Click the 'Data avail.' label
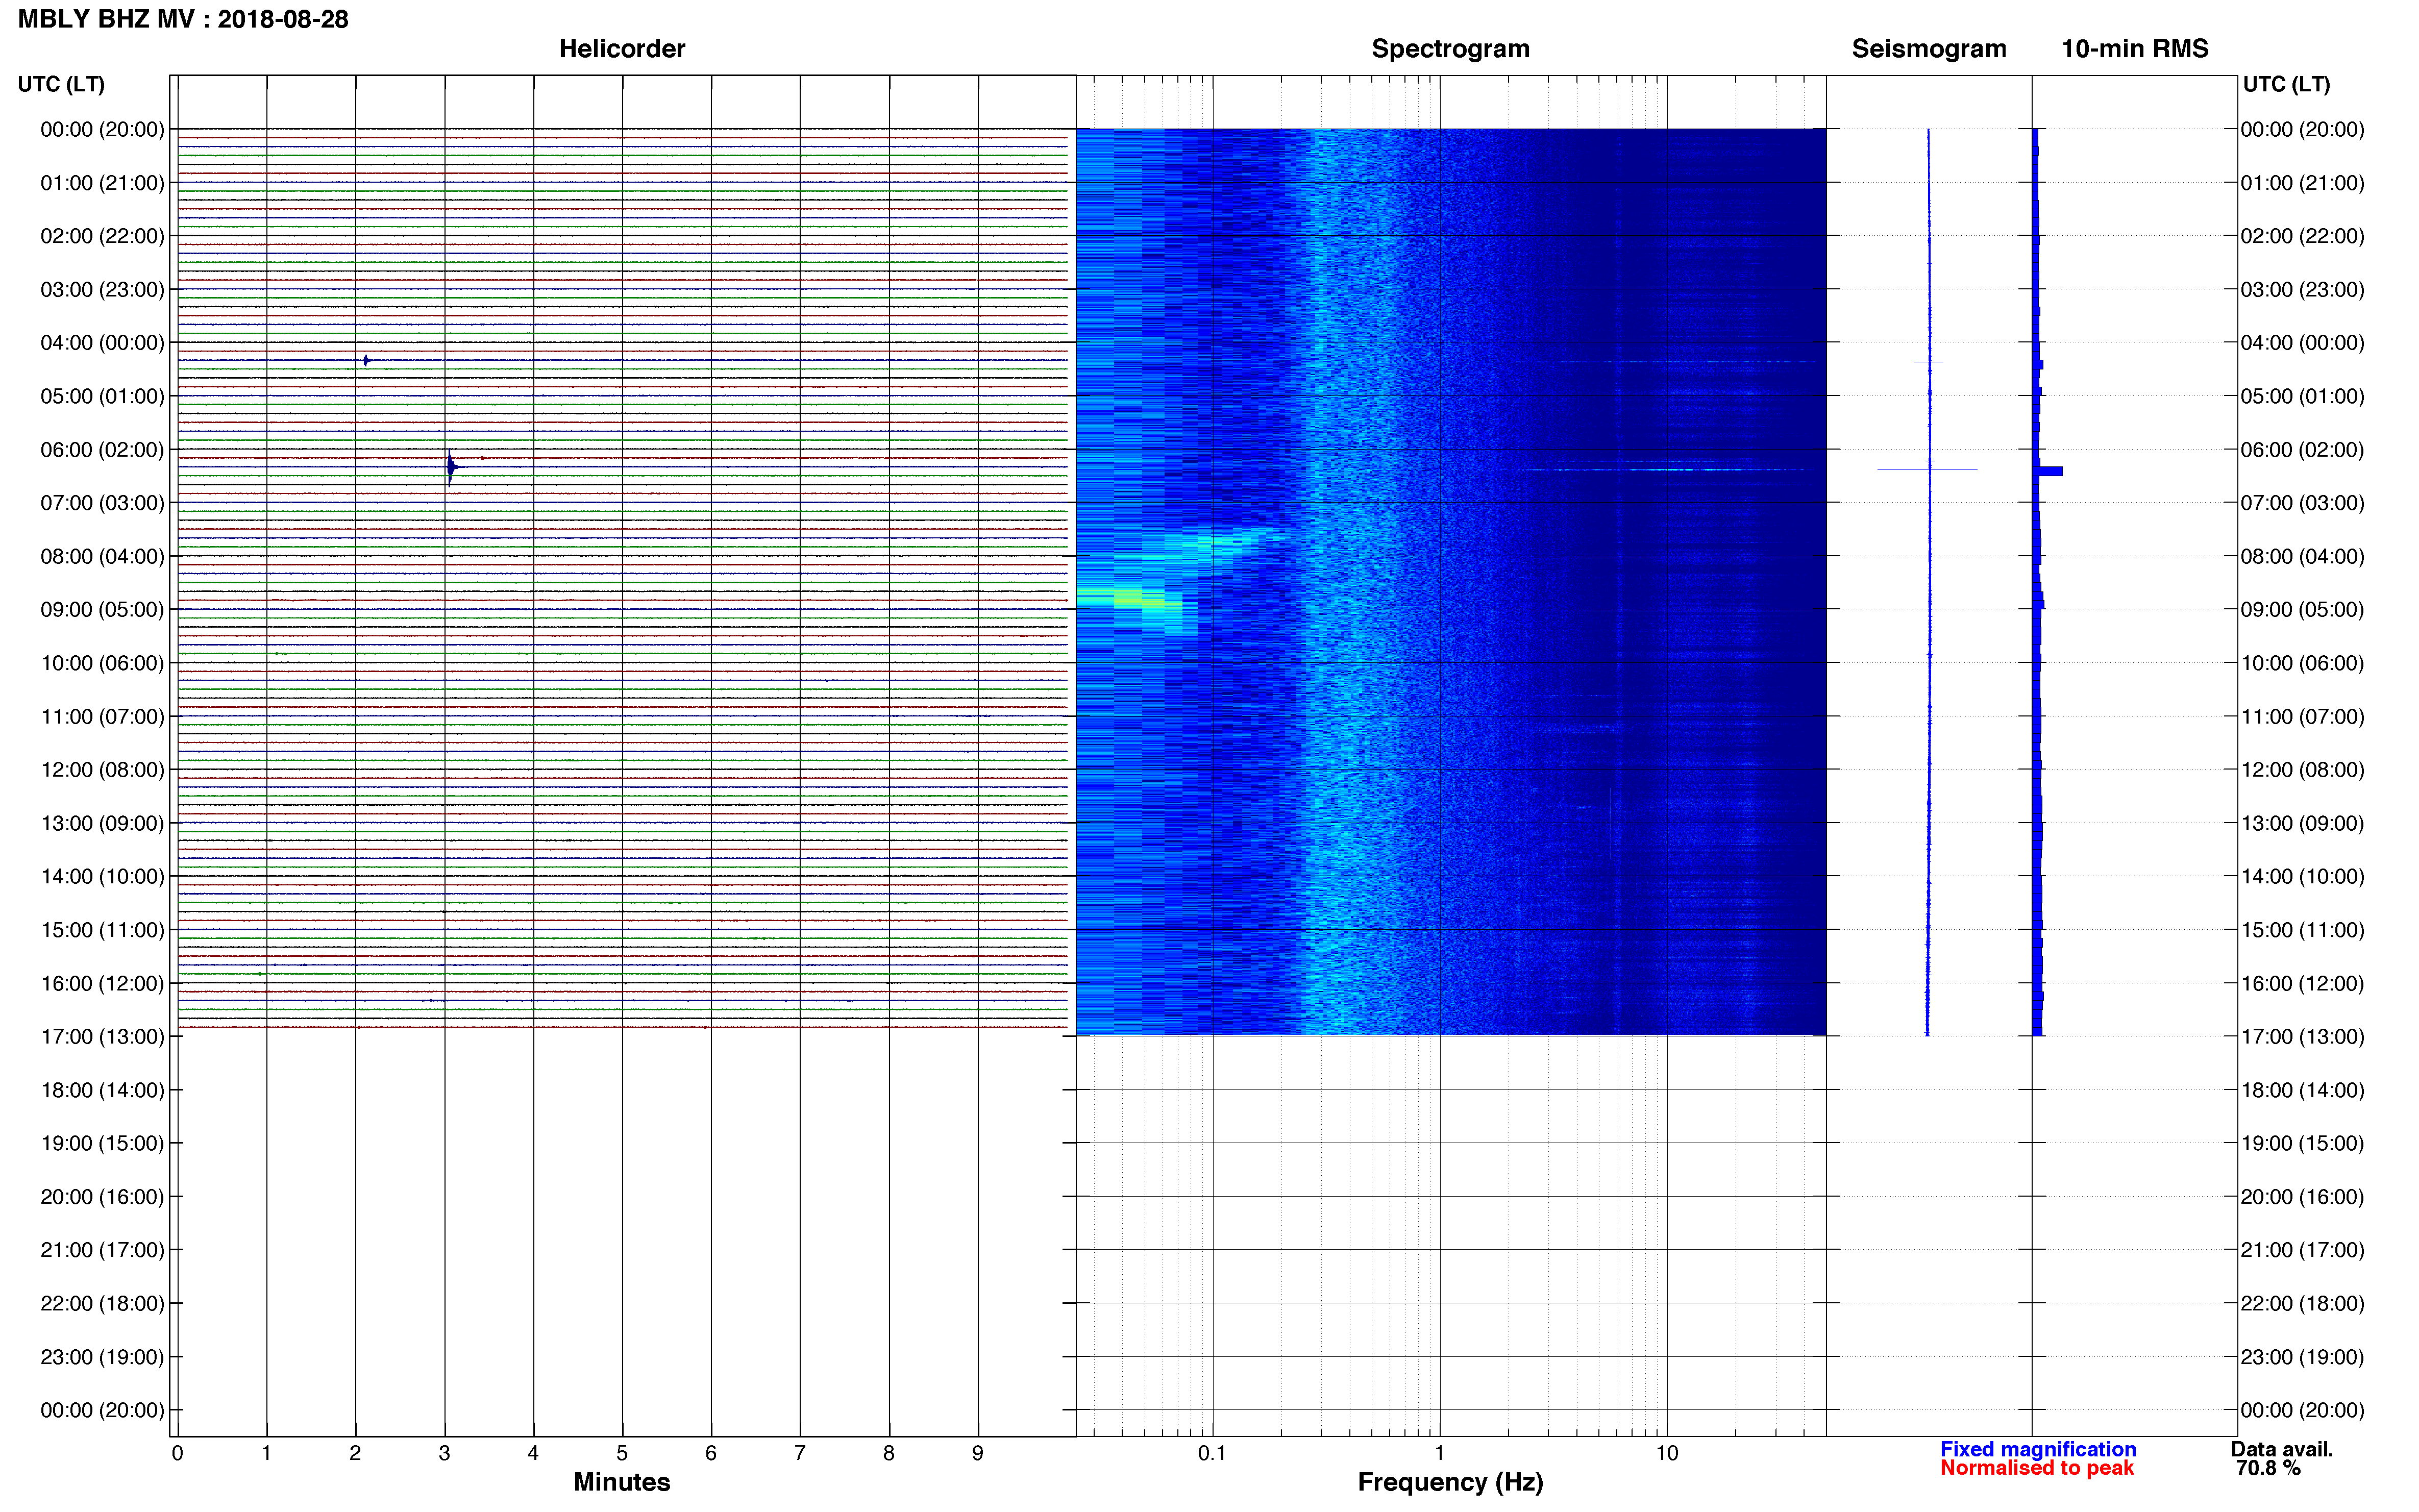Image resolution: width=2419 pixels, height=1512 pixels. pos(2281,1449)
